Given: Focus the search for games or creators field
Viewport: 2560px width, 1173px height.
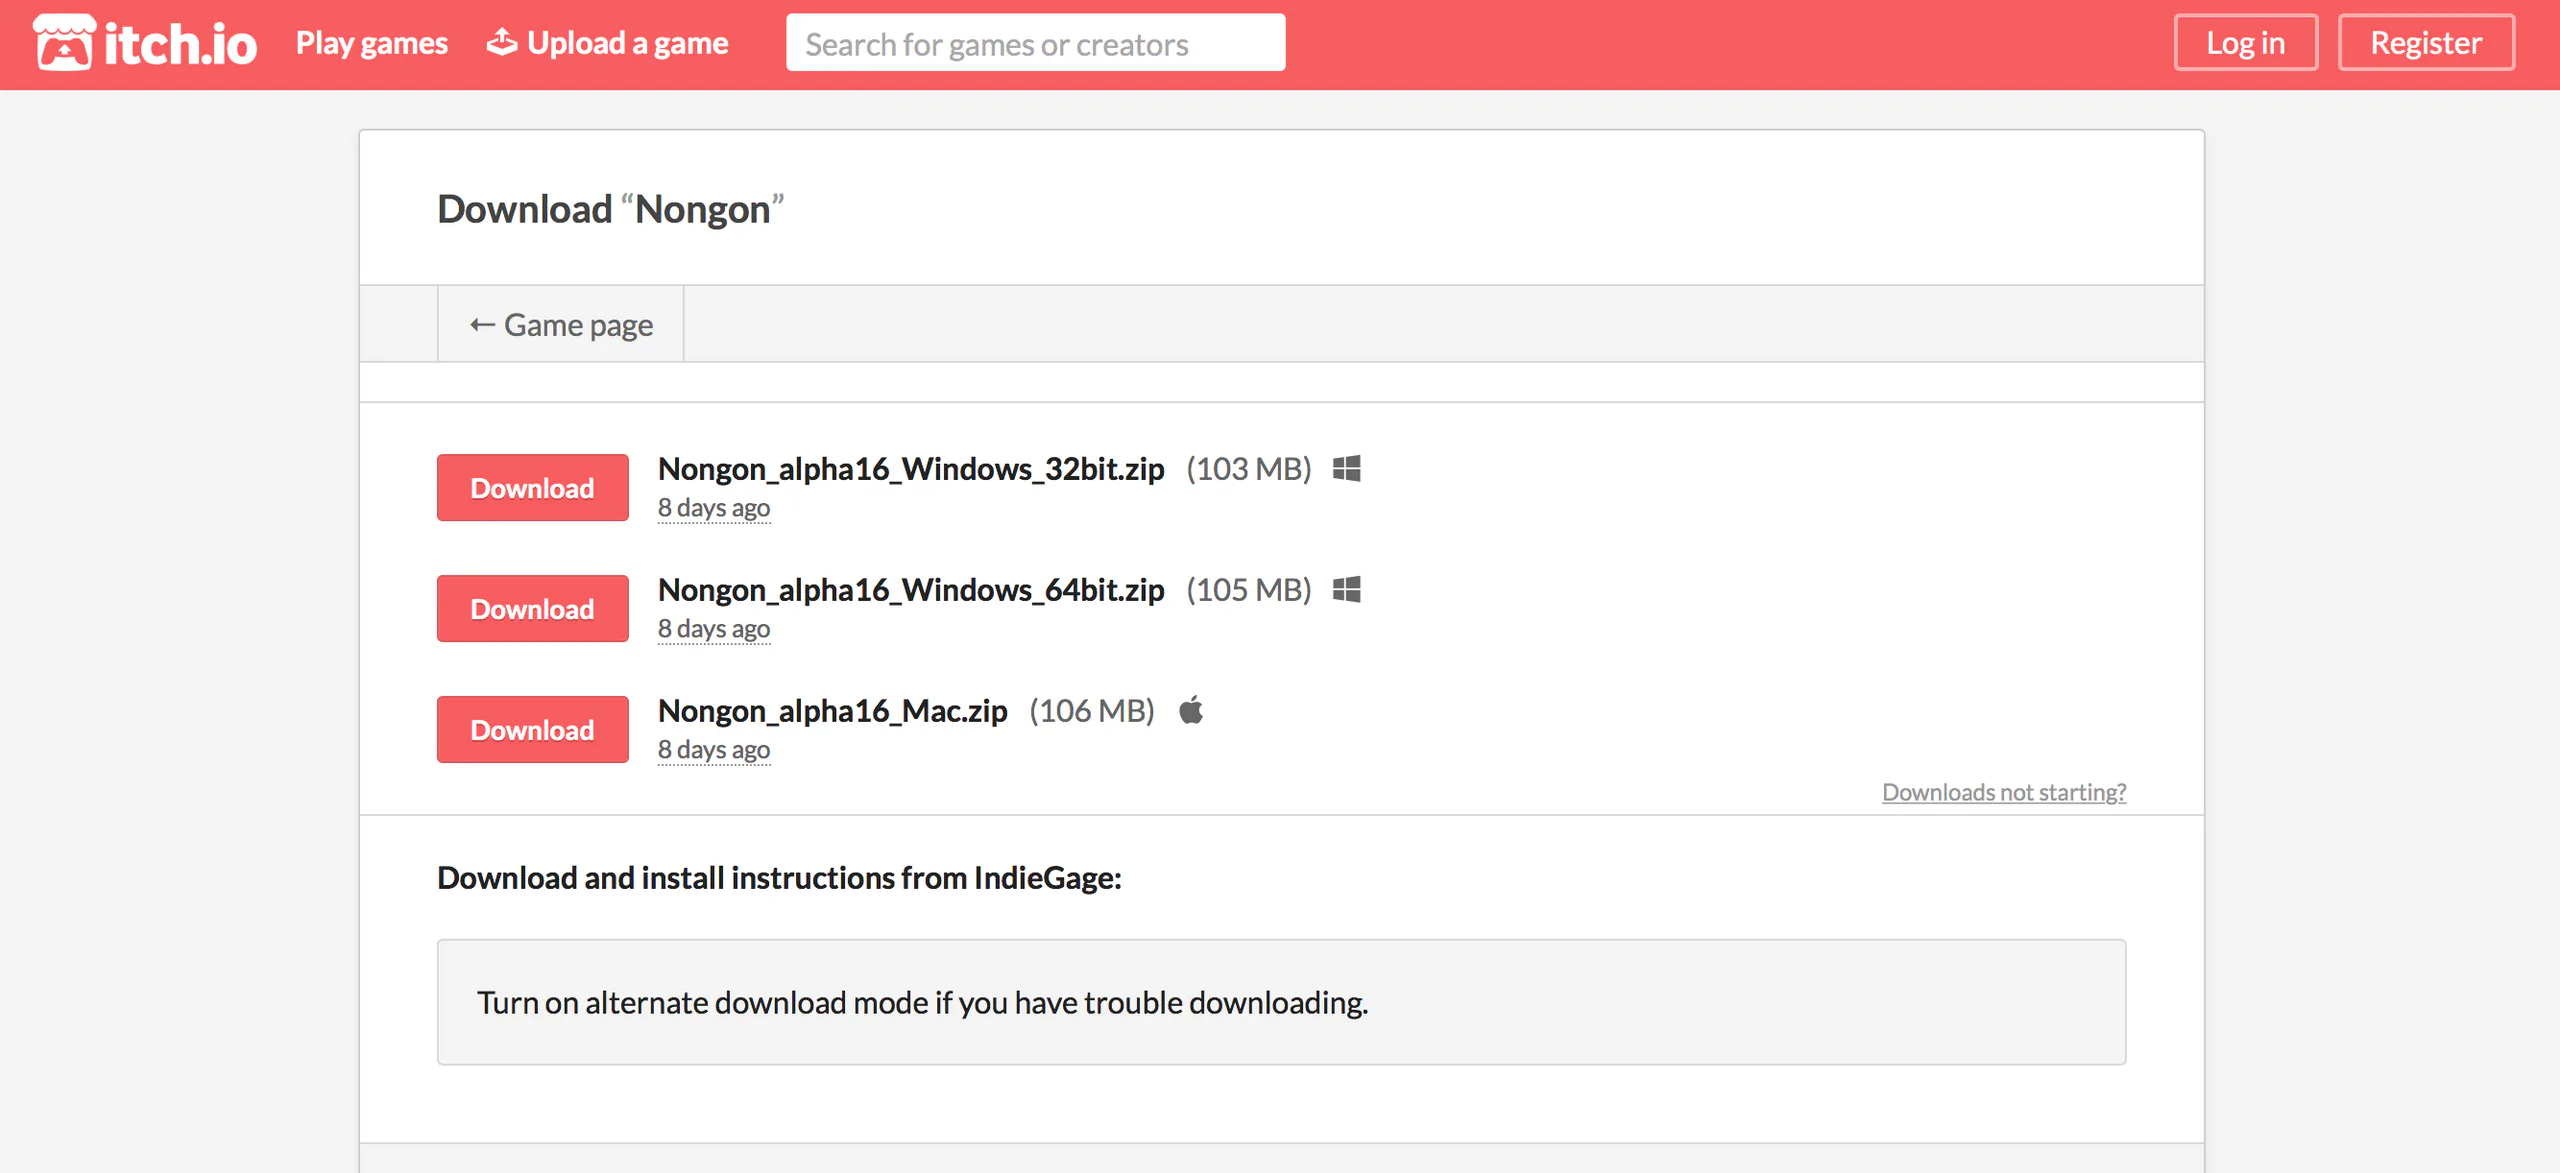Looking at the screenshot, I should pyautogui.click(x=1035, y=43).
